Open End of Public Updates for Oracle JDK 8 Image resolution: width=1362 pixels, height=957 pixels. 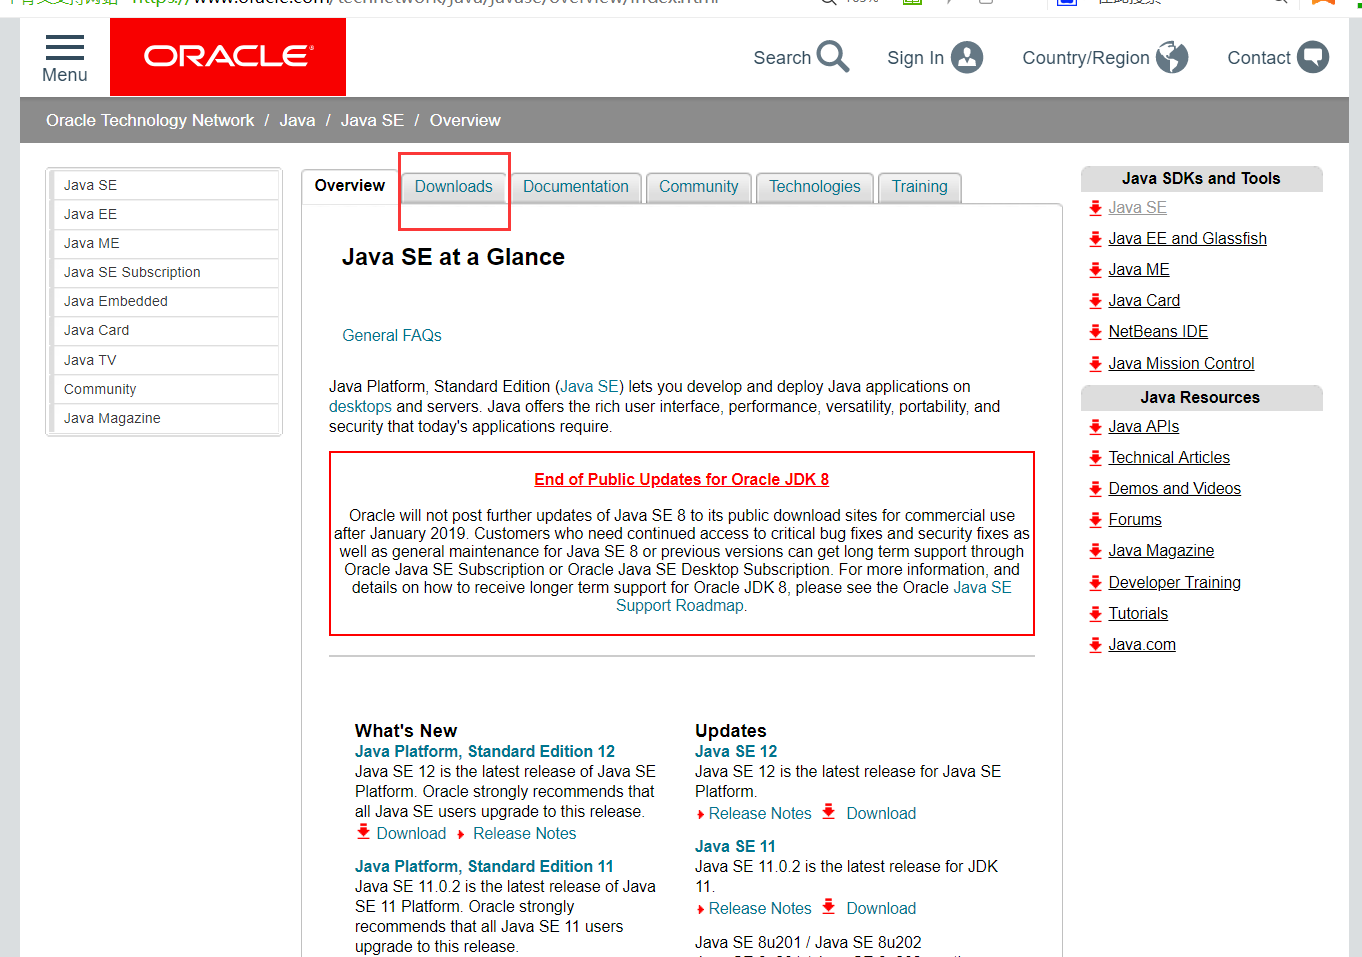pos(682,480)
